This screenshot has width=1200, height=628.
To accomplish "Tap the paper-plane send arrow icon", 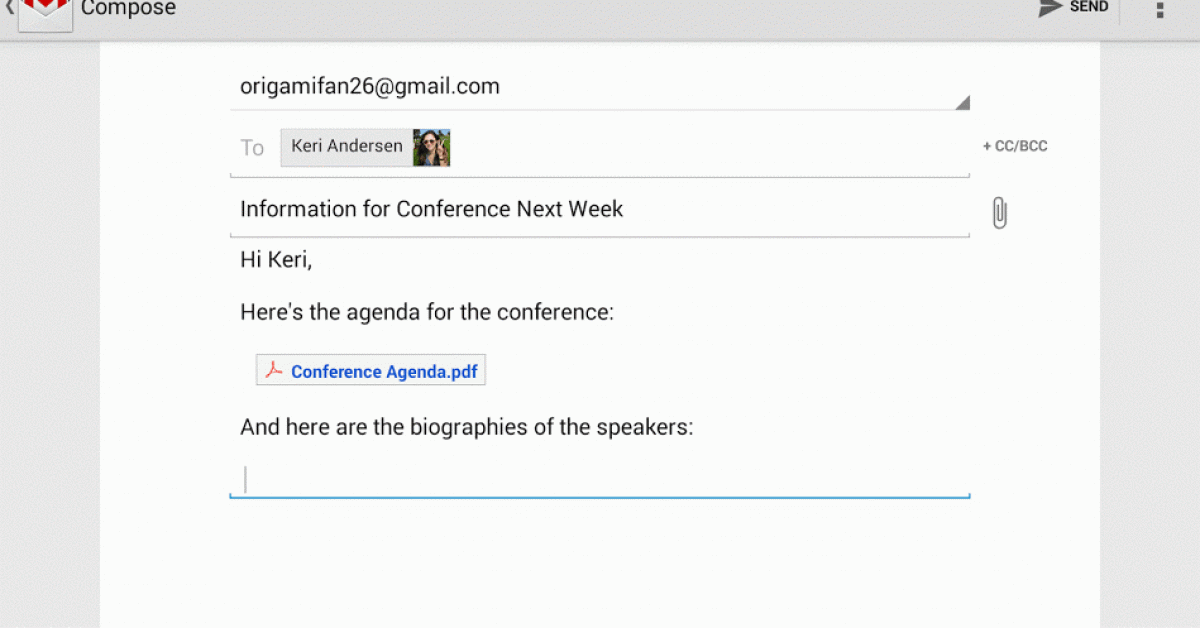I will pyautogui.click(x=1049, y=8).
